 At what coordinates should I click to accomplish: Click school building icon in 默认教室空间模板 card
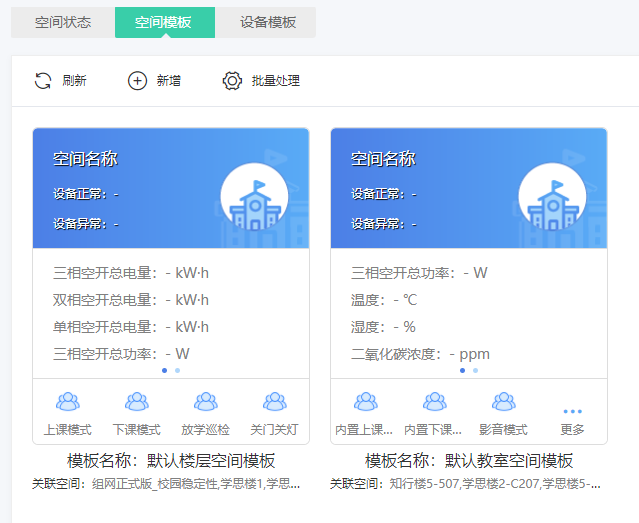tap(553, 197)
